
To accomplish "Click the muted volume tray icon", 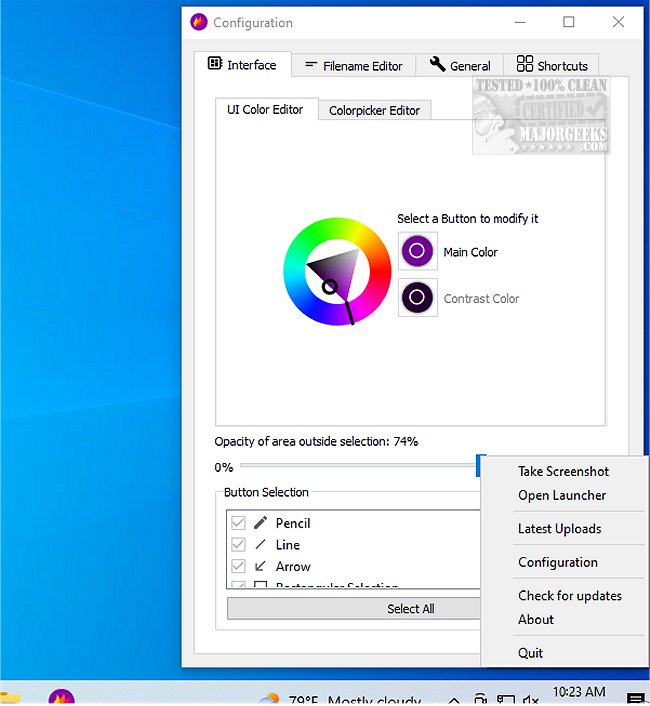I will [x=531, y=699].
